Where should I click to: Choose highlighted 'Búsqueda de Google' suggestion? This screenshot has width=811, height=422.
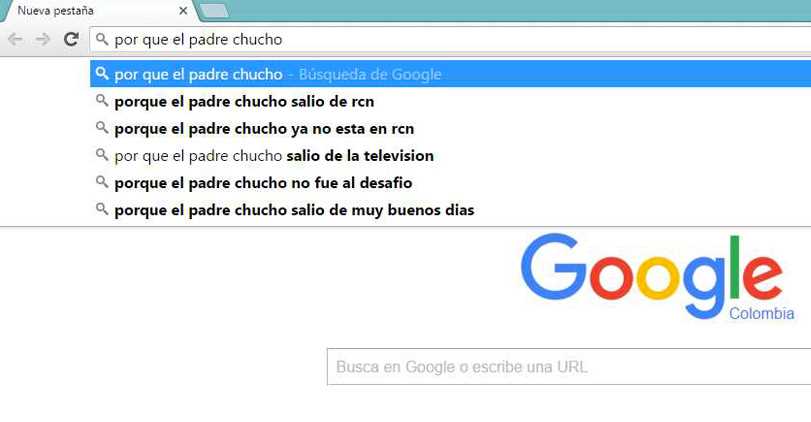450,74
